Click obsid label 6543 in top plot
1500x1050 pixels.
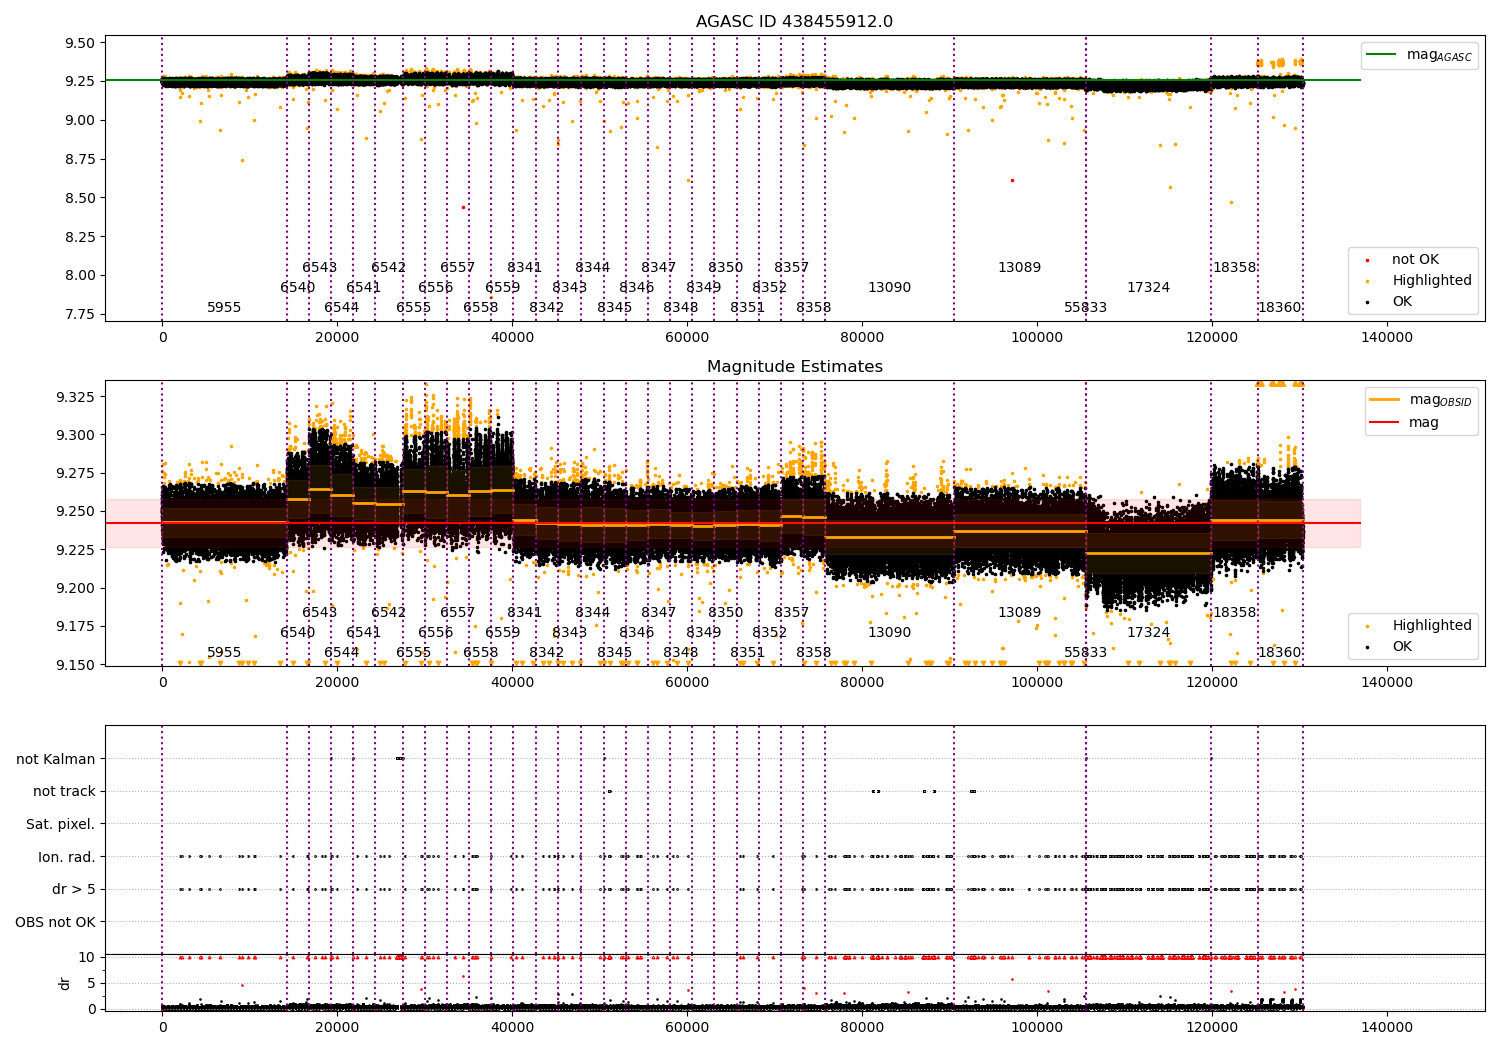pos(320,268)
